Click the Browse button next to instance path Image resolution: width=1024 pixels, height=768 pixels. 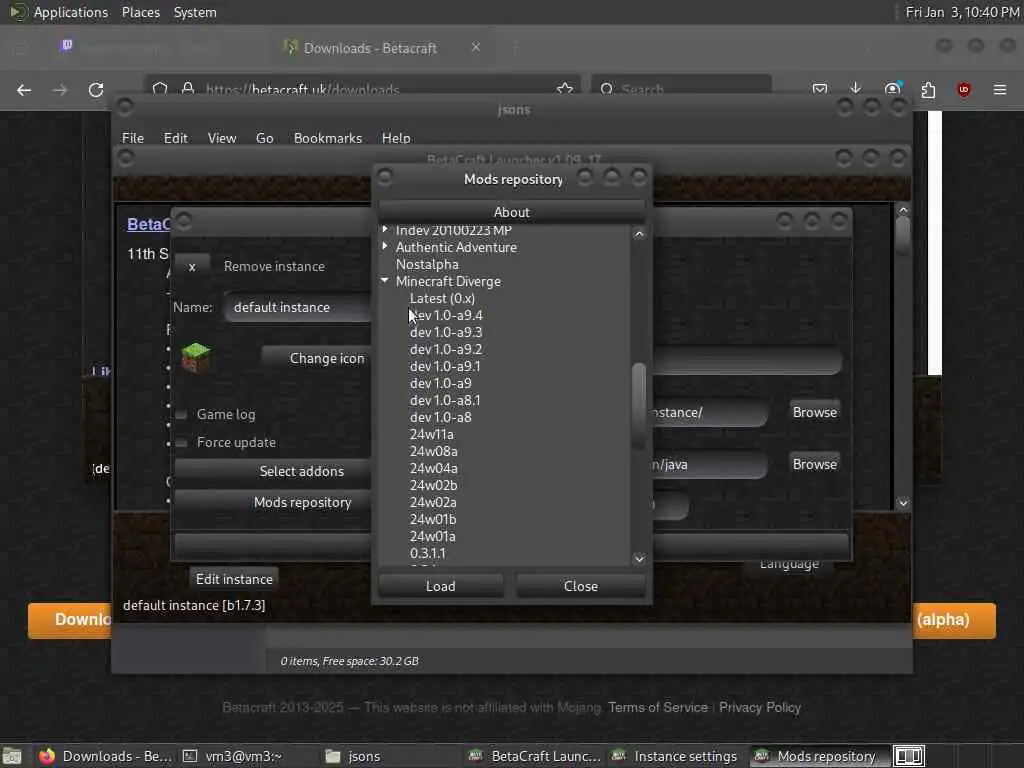click(814, 412)
